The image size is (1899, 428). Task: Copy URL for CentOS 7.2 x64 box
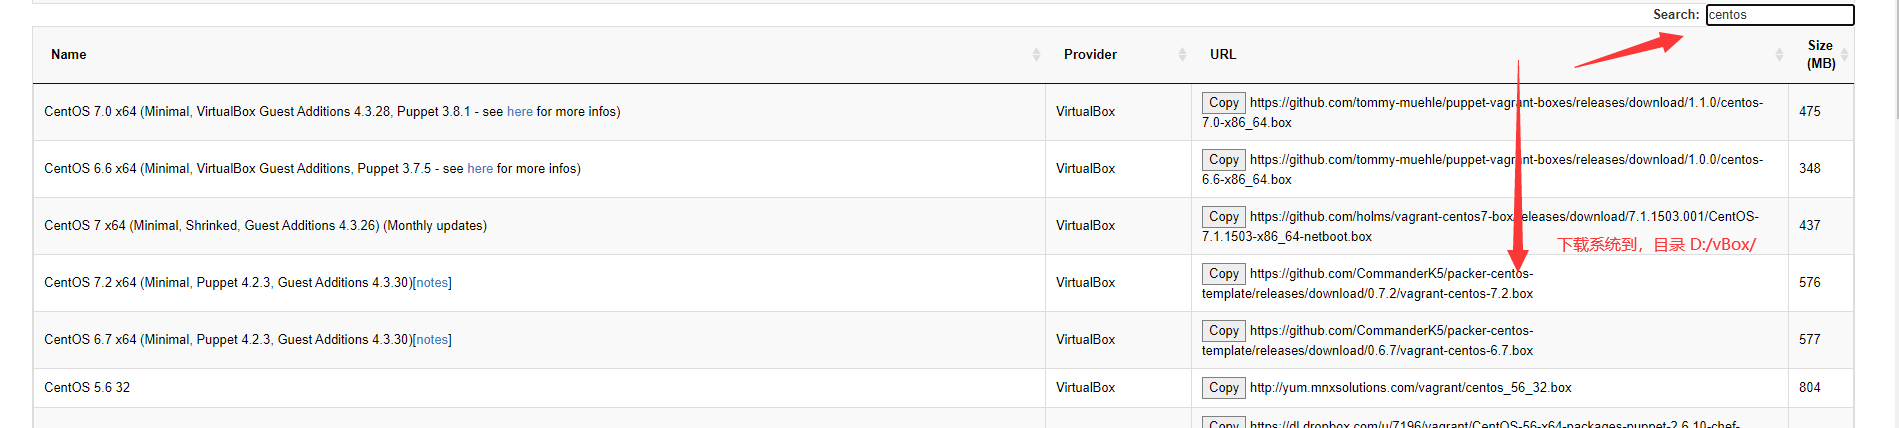click(x=1224, y=274)
